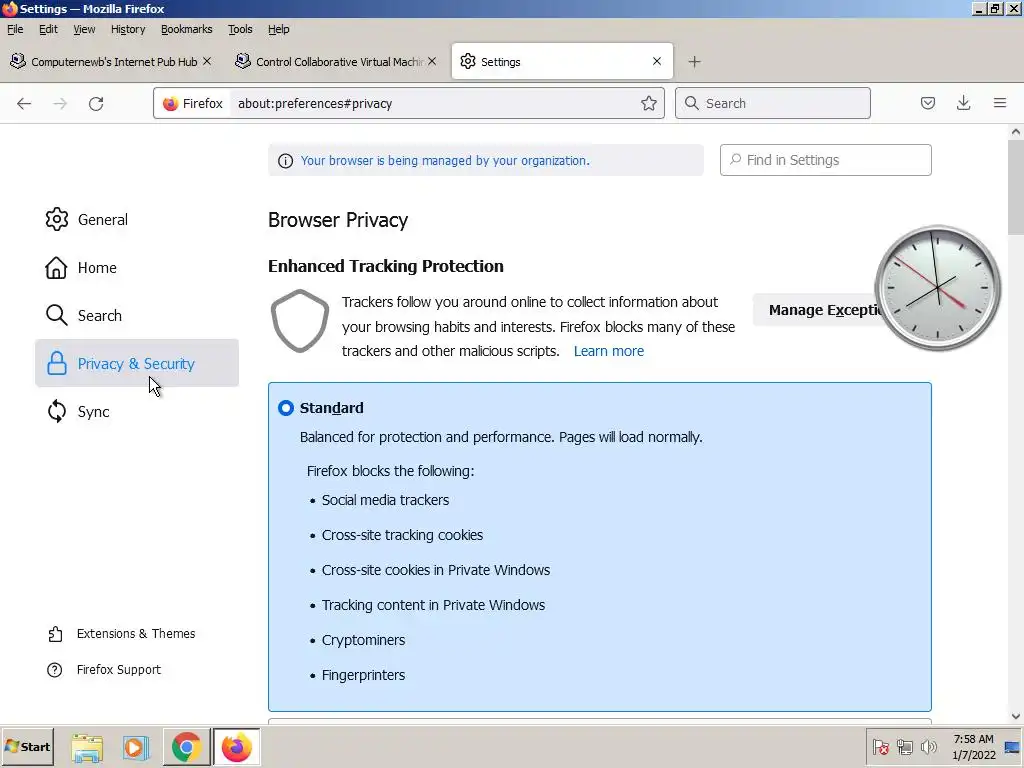Close the Computernewb's Internet Pub Hub tab
The width and height of the screenshot is (1024, 768).
(207, 61)
